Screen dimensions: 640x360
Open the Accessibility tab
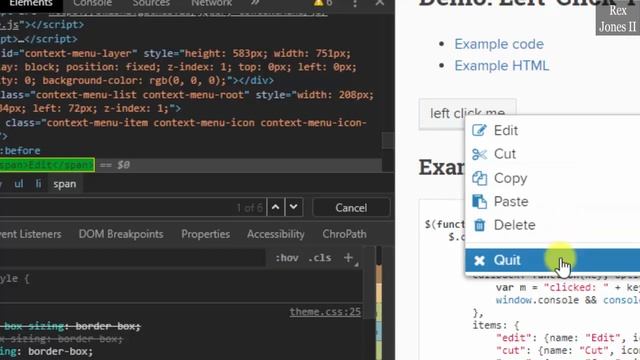tap(276, 234)
